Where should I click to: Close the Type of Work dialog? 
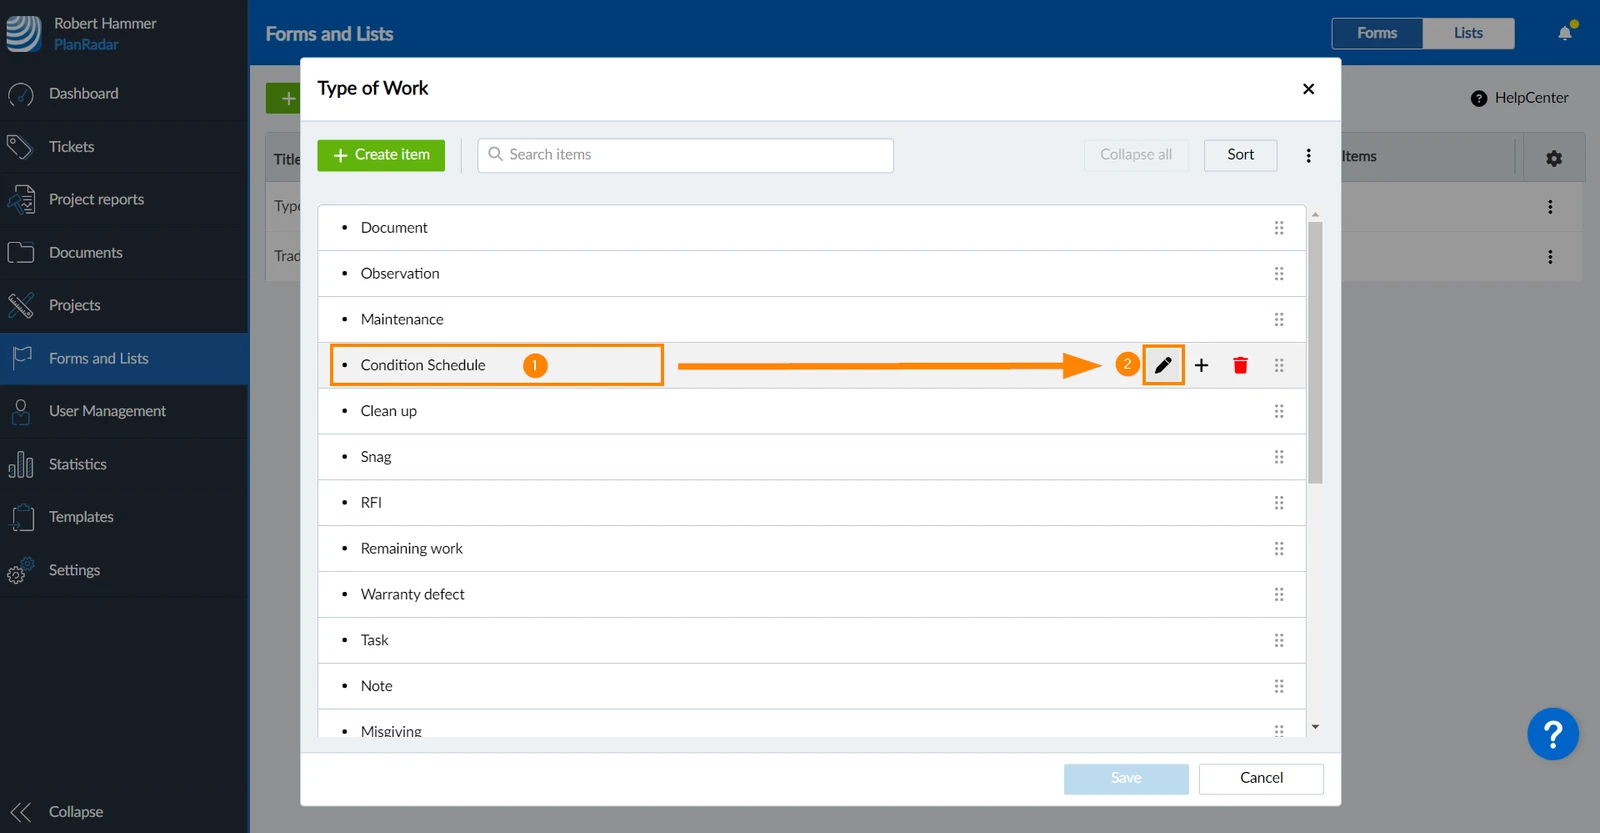point(1308,89)
